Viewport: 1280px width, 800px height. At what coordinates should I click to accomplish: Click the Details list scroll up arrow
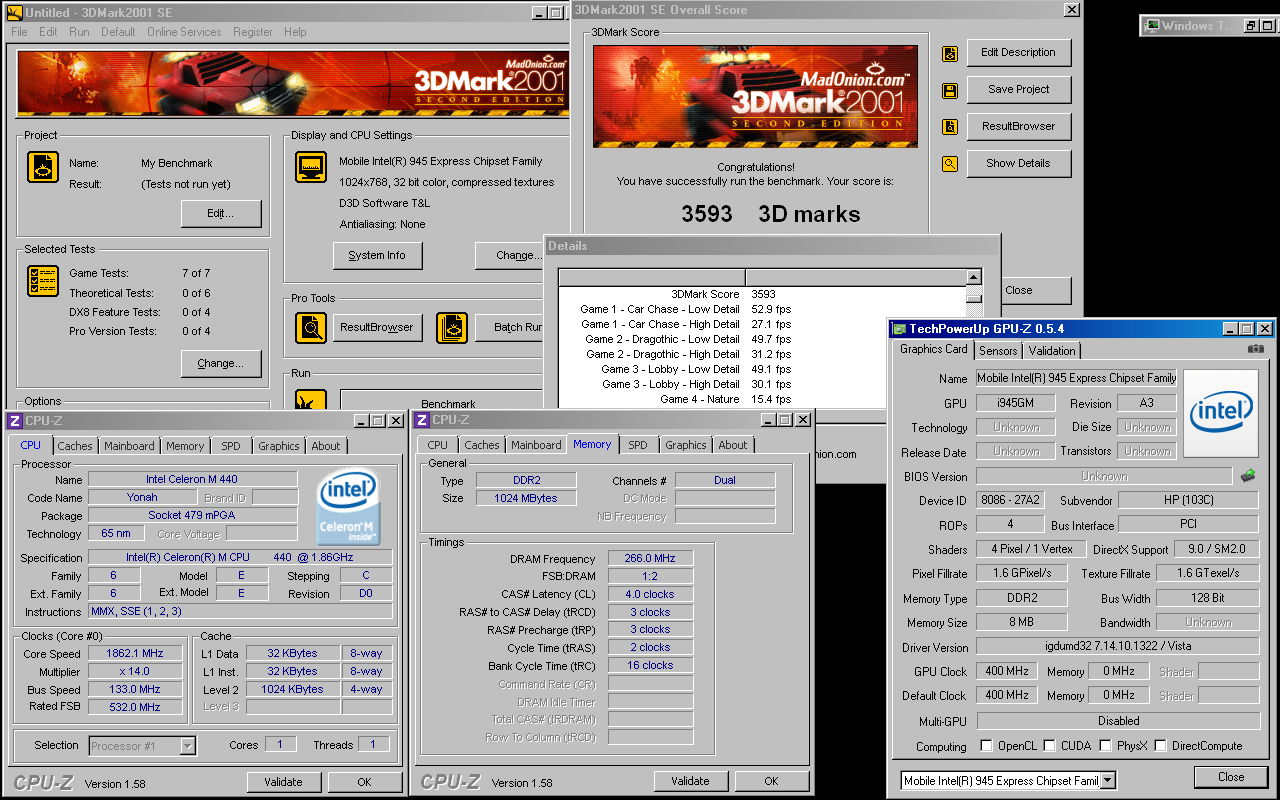pos(974,277)
